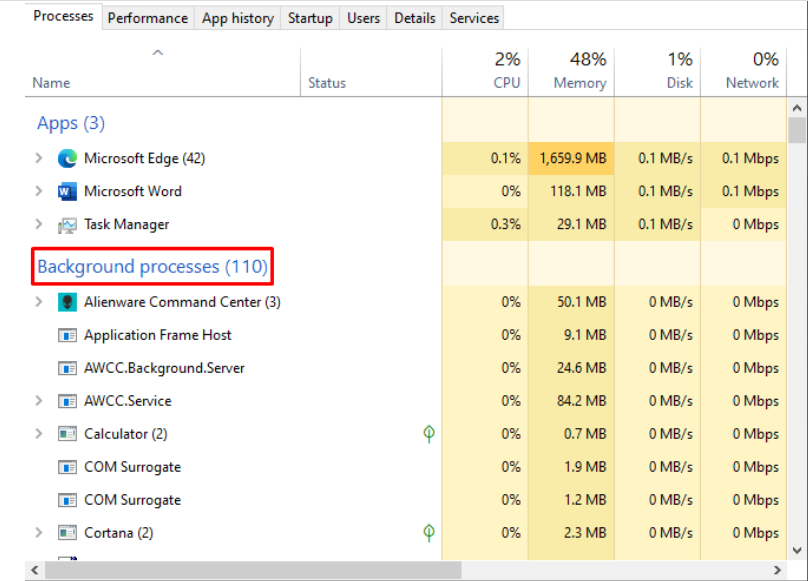
Task: Switch to the Processes tab
Action: pyautogui.click(x=63, y=16)
